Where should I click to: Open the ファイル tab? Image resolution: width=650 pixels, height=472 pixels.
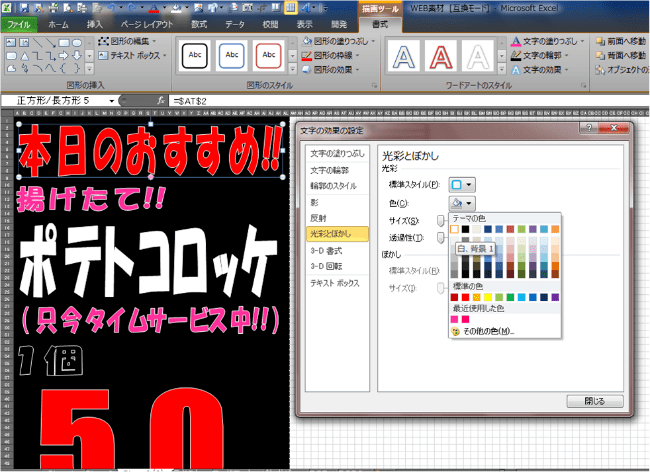coord(19,24)
